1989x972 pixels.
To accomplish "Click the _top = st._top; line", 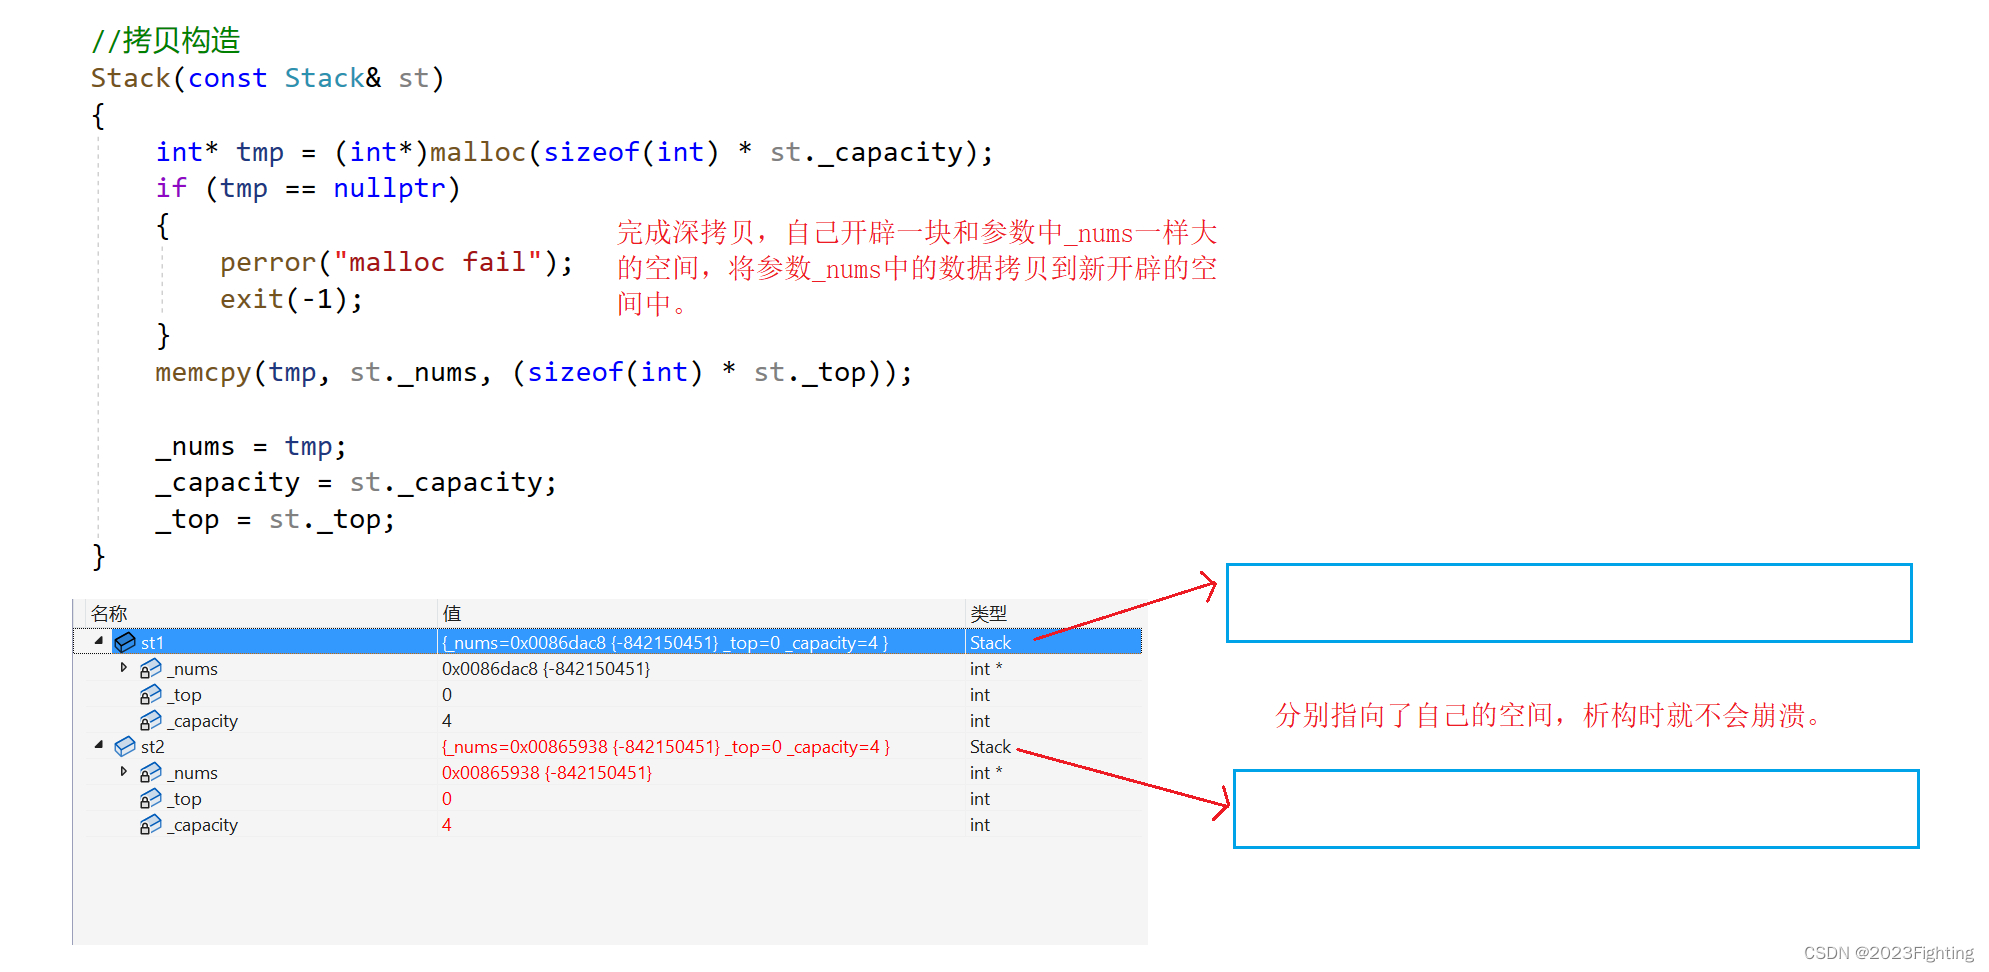I will (275, 520).
